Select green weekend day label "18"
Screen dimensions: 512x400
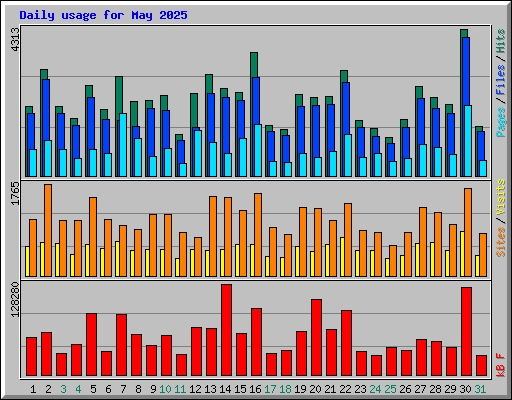(285, 389)
